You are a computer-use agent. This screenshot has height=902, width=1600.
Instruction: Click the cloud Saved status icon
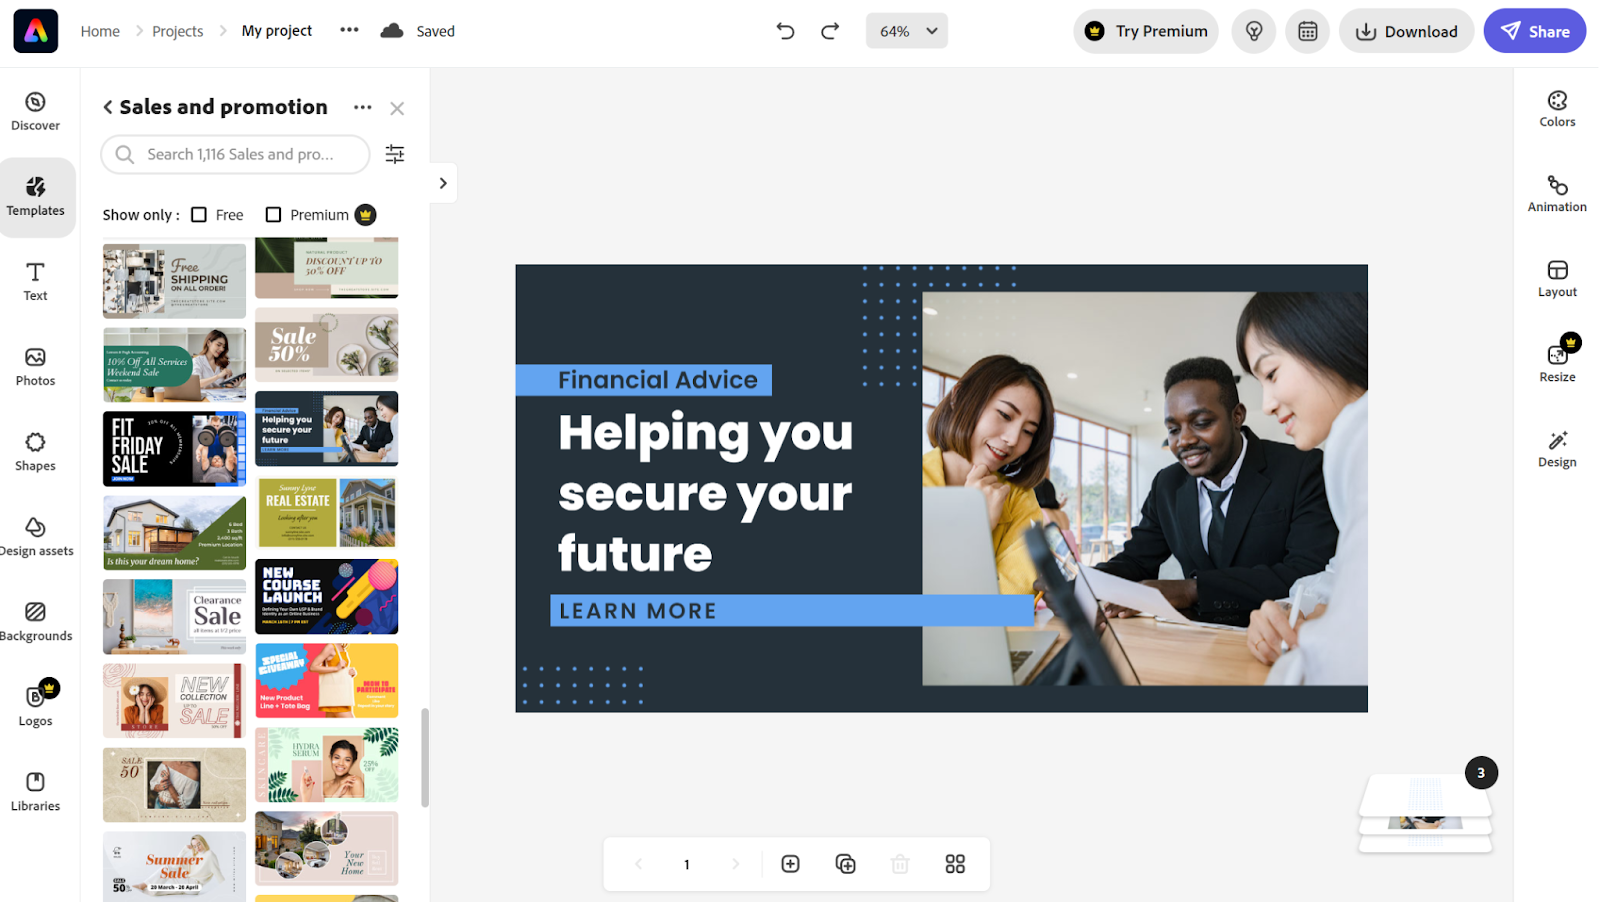pos(392,31)
